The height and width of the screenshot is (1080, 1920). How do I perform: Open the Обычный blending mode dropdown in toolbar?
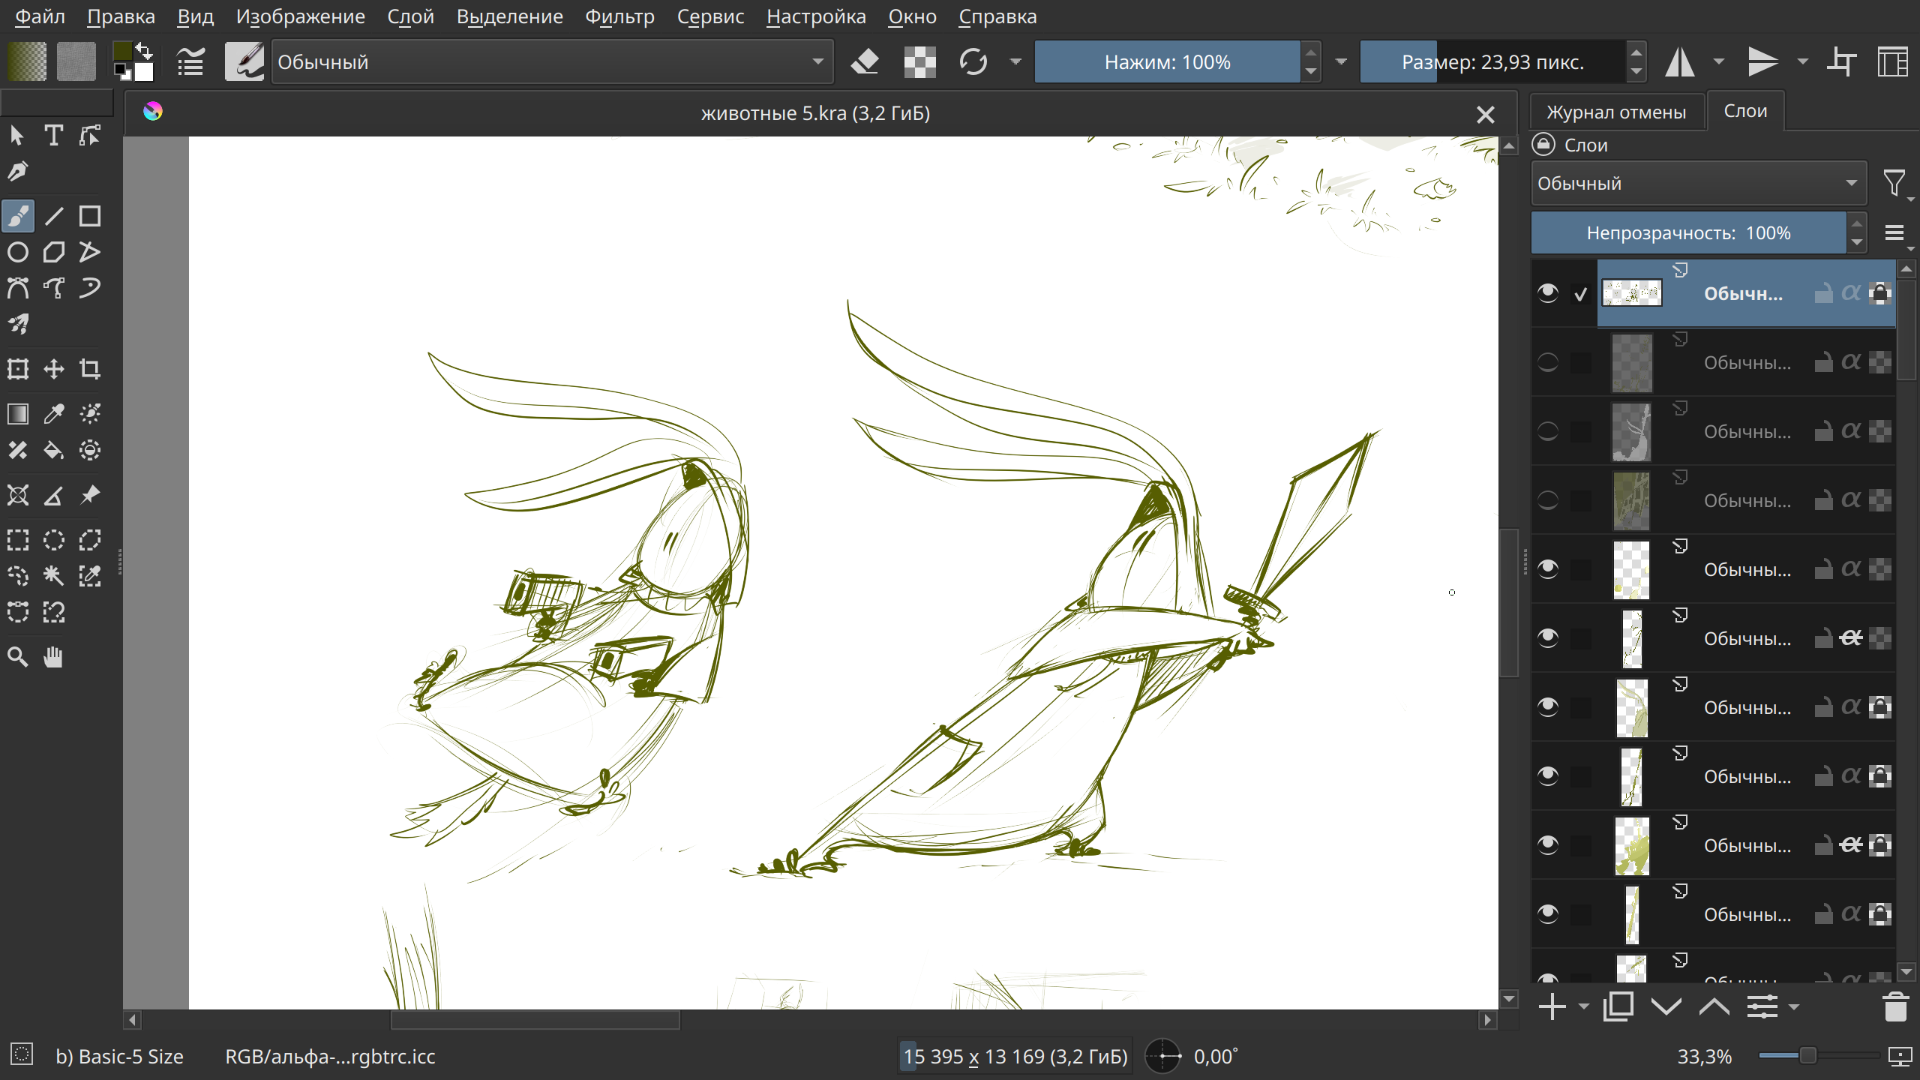[552, 62]
